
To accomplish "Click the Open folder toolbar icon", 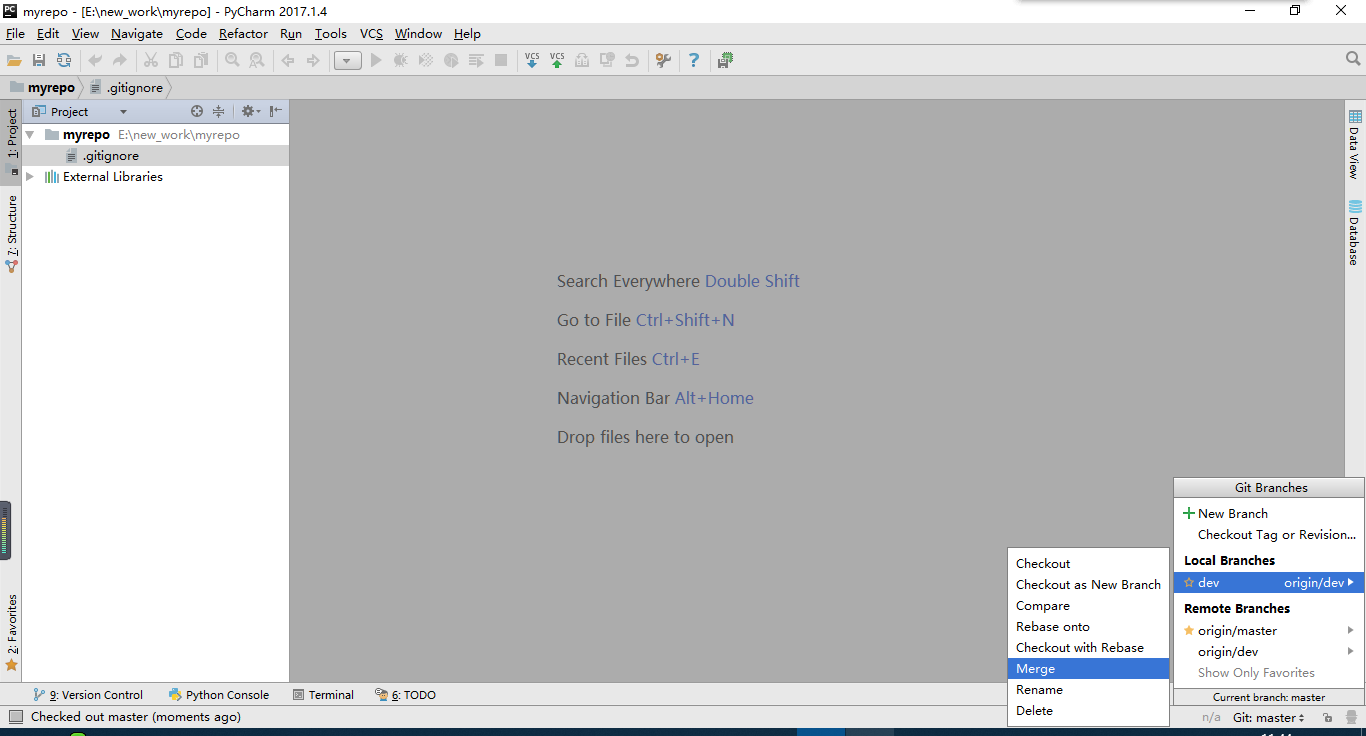I will point(14,61).
